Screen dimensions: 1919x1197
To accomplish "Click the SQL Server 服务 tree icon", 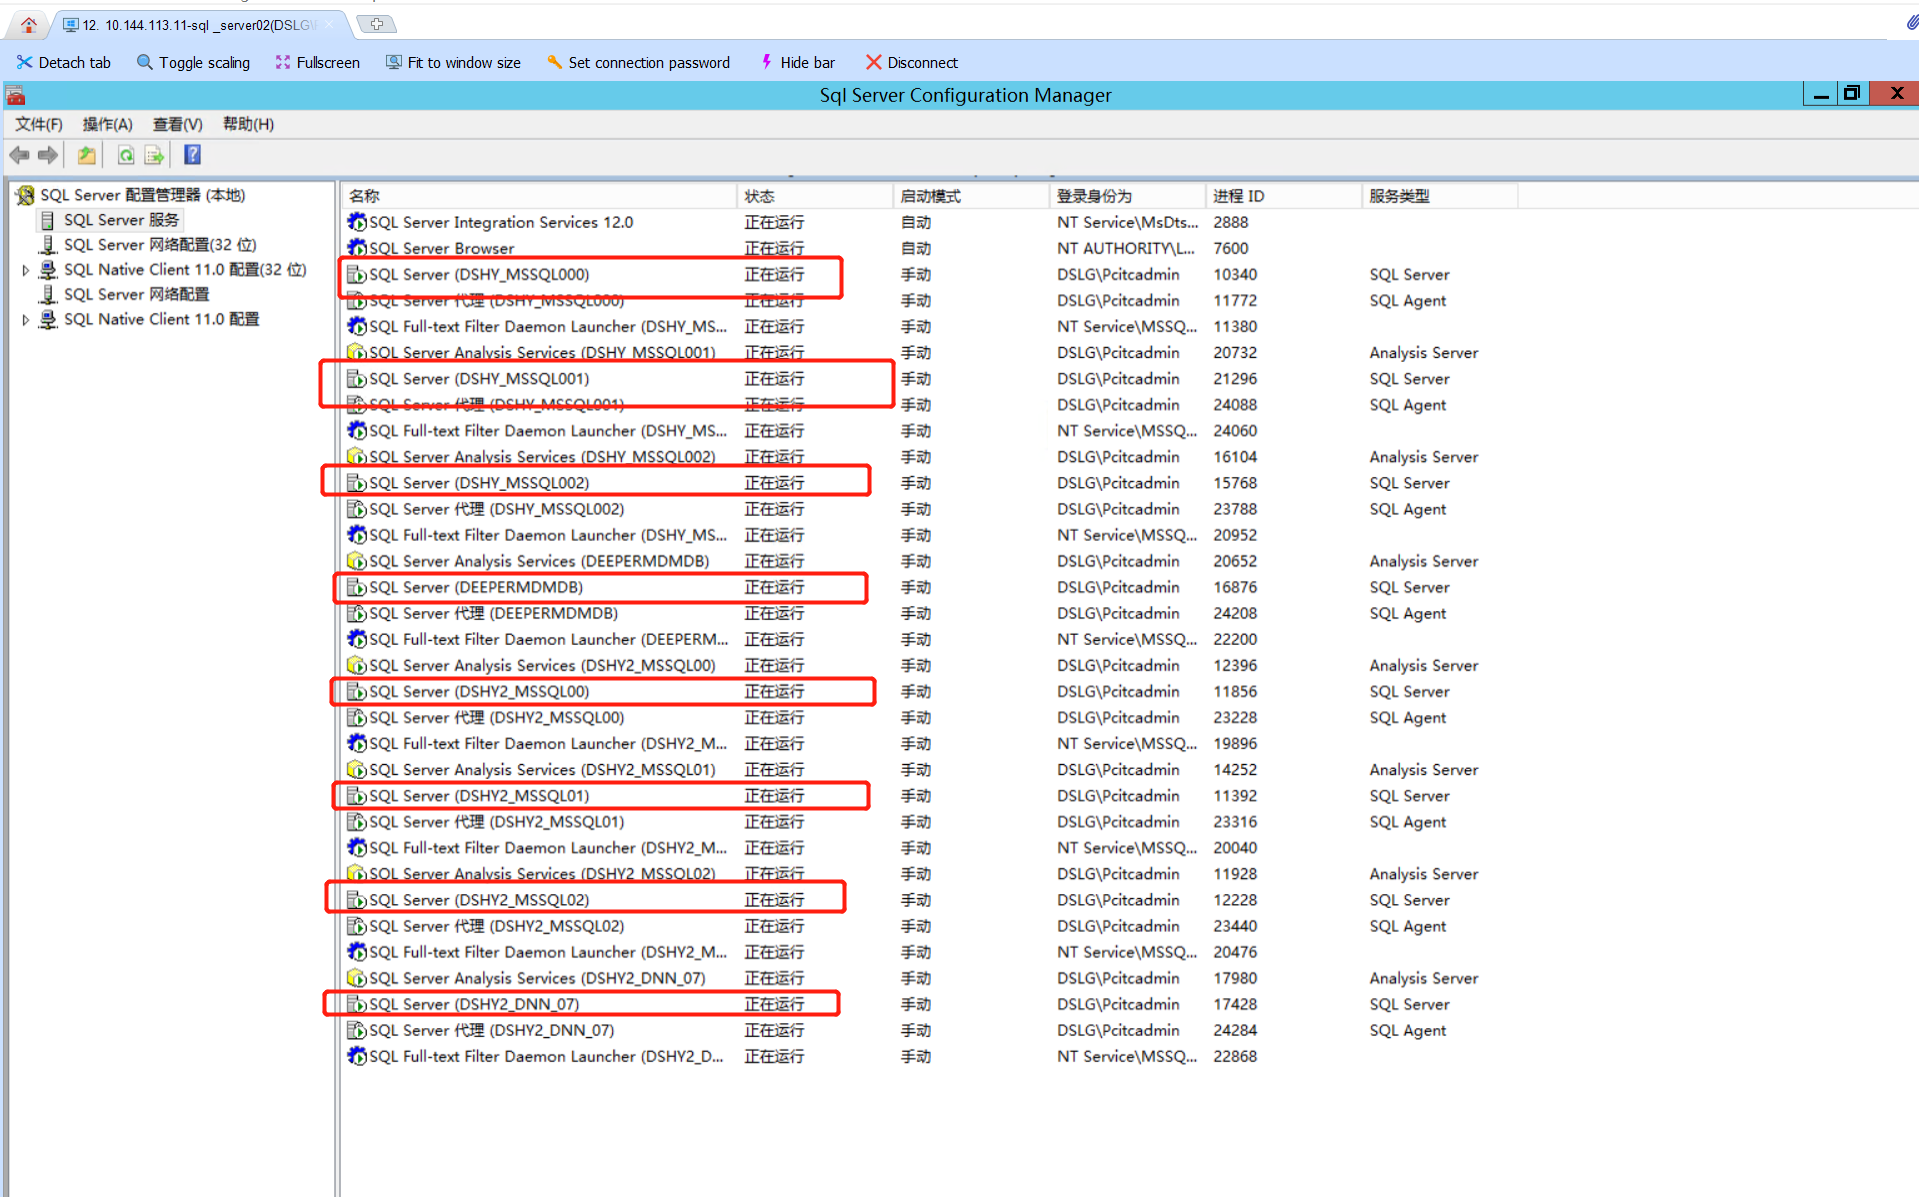I will [47, 220].
